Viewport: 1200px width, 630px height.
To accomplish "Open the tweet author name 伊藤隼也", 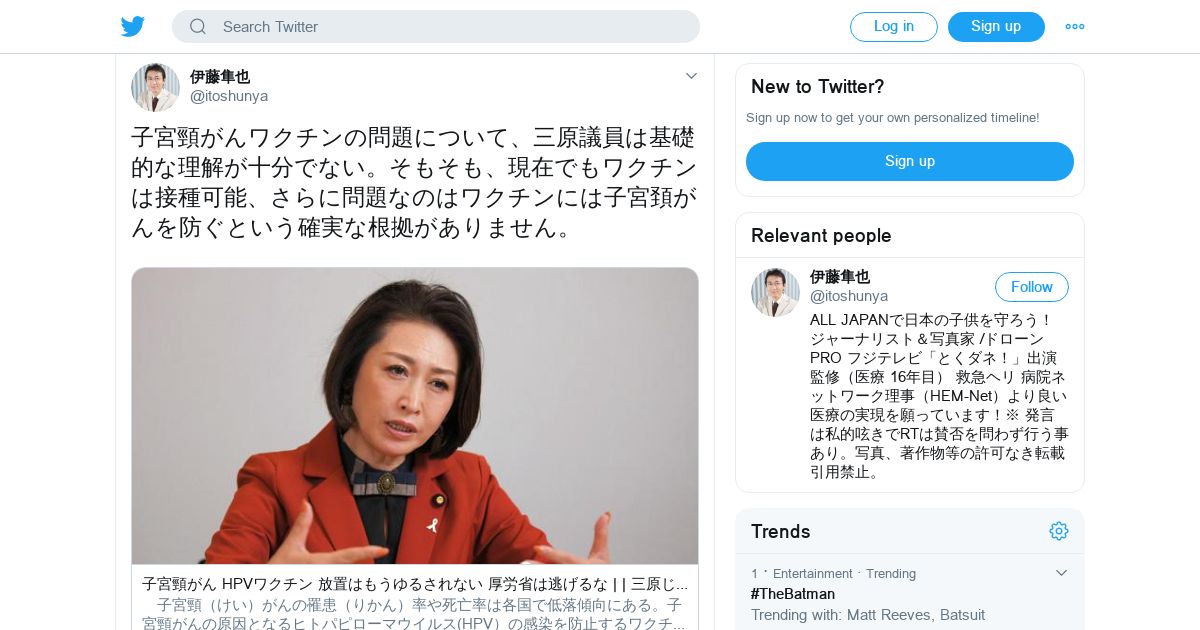I will (220, 77).
